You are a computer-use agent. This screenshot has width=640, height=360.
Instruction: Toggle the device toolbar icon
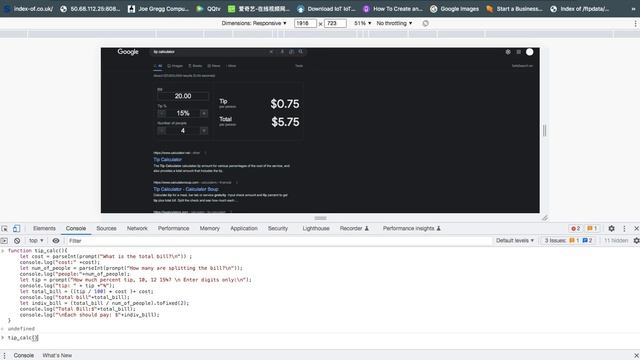coord(16,229)
